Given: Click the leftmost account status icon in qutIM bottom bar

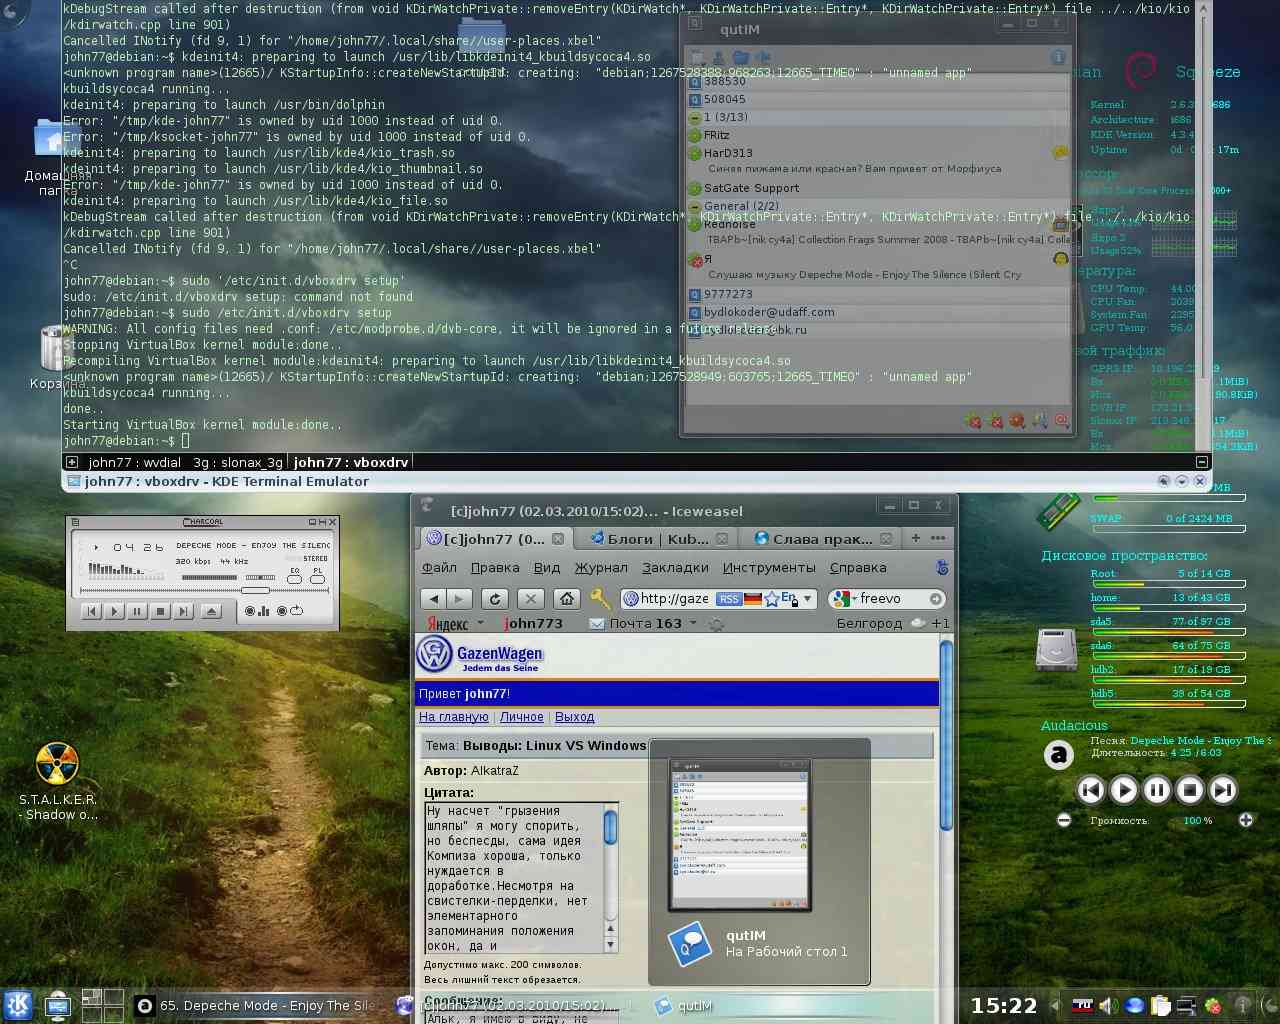Looking at the screenshot, I should (x=973, y=421).
